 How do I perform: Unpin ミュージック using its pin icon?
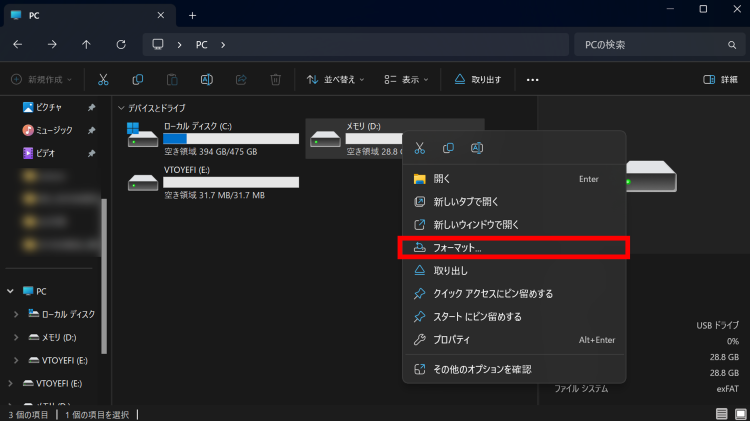click(91, 131)
